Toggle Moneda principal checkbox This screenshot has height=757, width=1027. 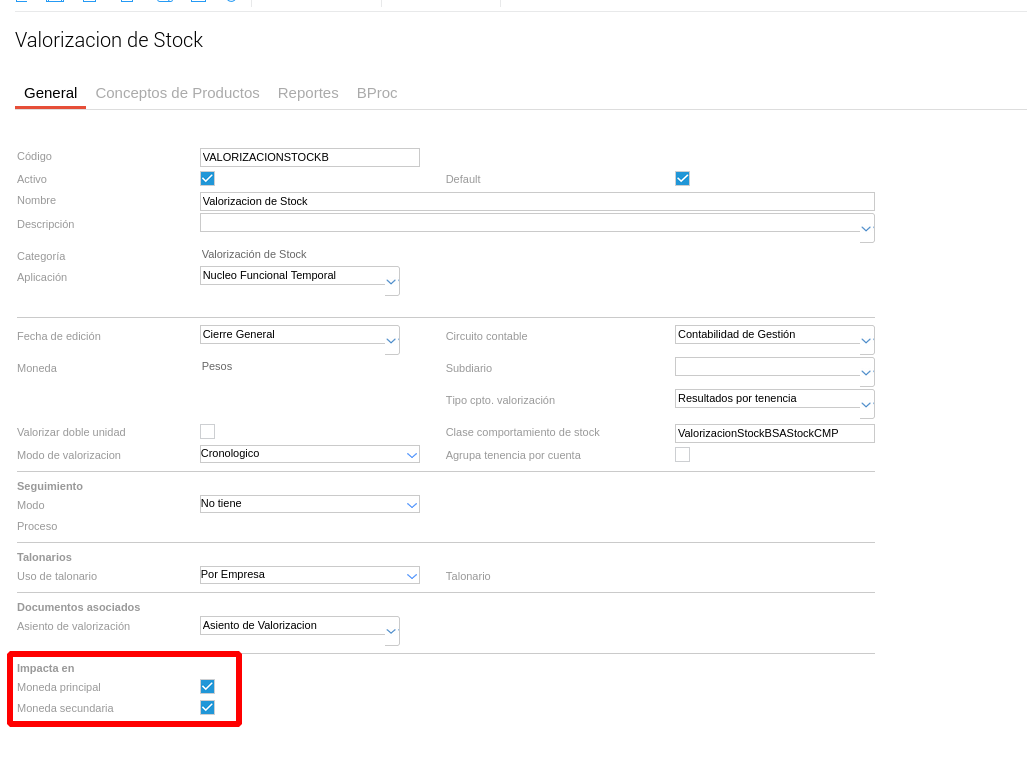click(207, 687)
